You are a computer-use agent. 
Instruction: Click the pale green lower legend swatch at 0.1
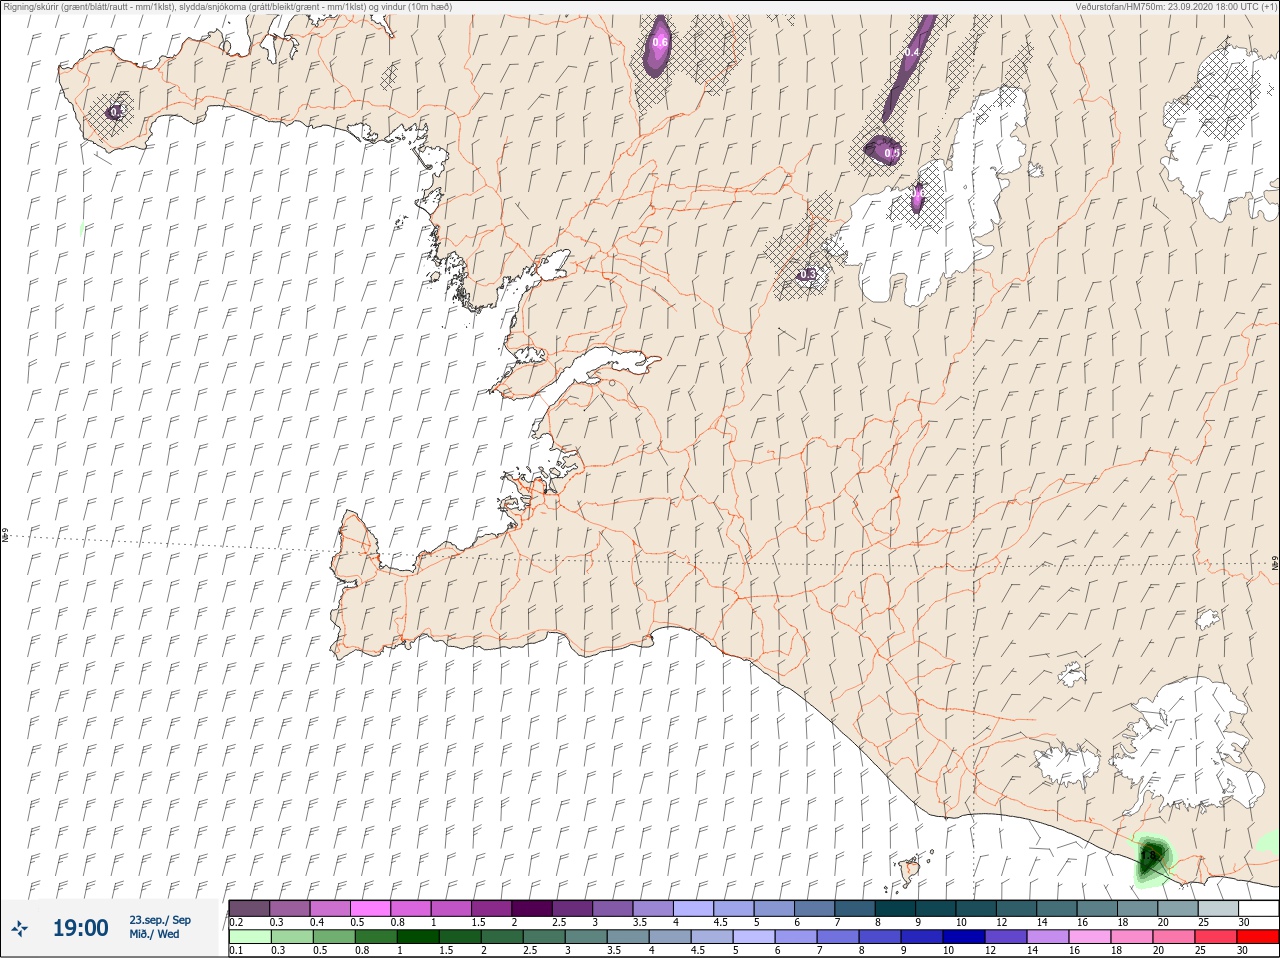pos(249,936)
